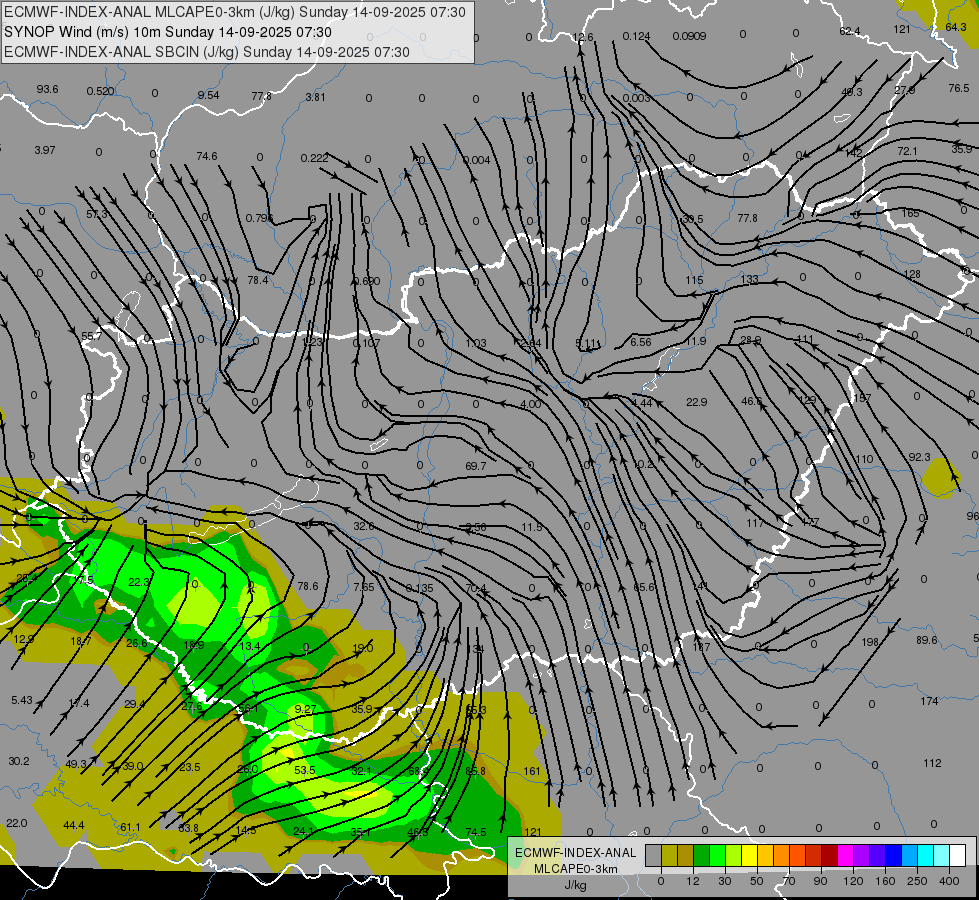Viewport: 979px width, 900px height.
Task: Click the map value 69.7
Action: 476,466
